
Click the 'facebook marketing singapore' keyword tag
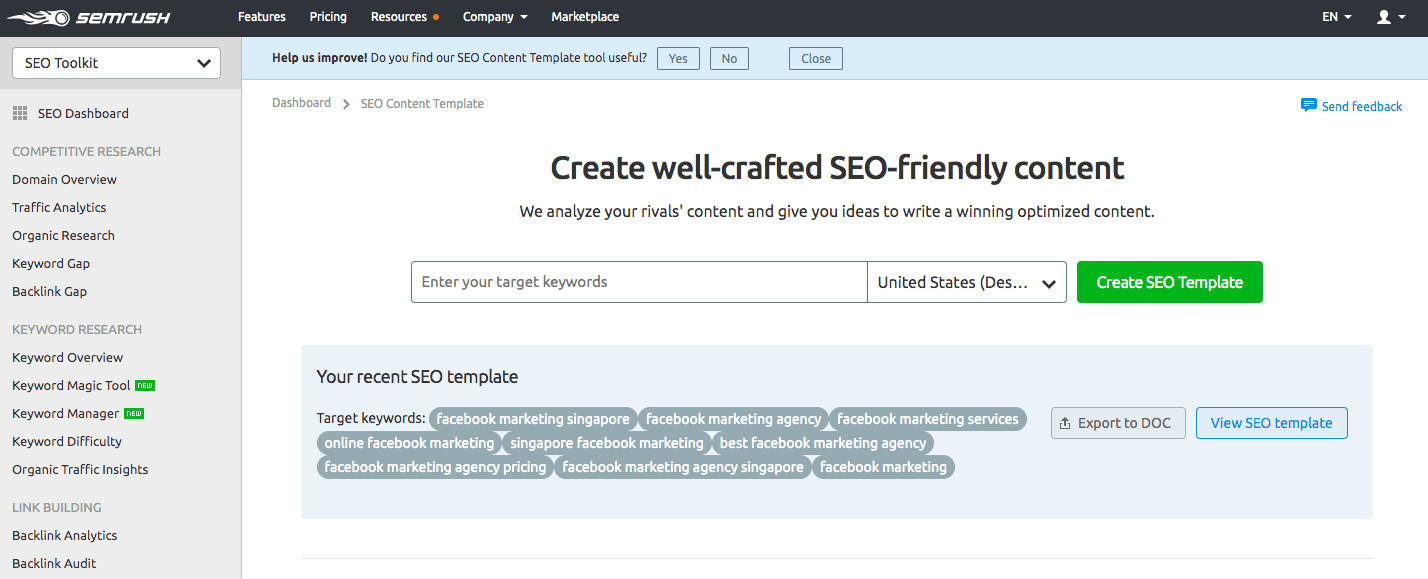coord(533,419)
